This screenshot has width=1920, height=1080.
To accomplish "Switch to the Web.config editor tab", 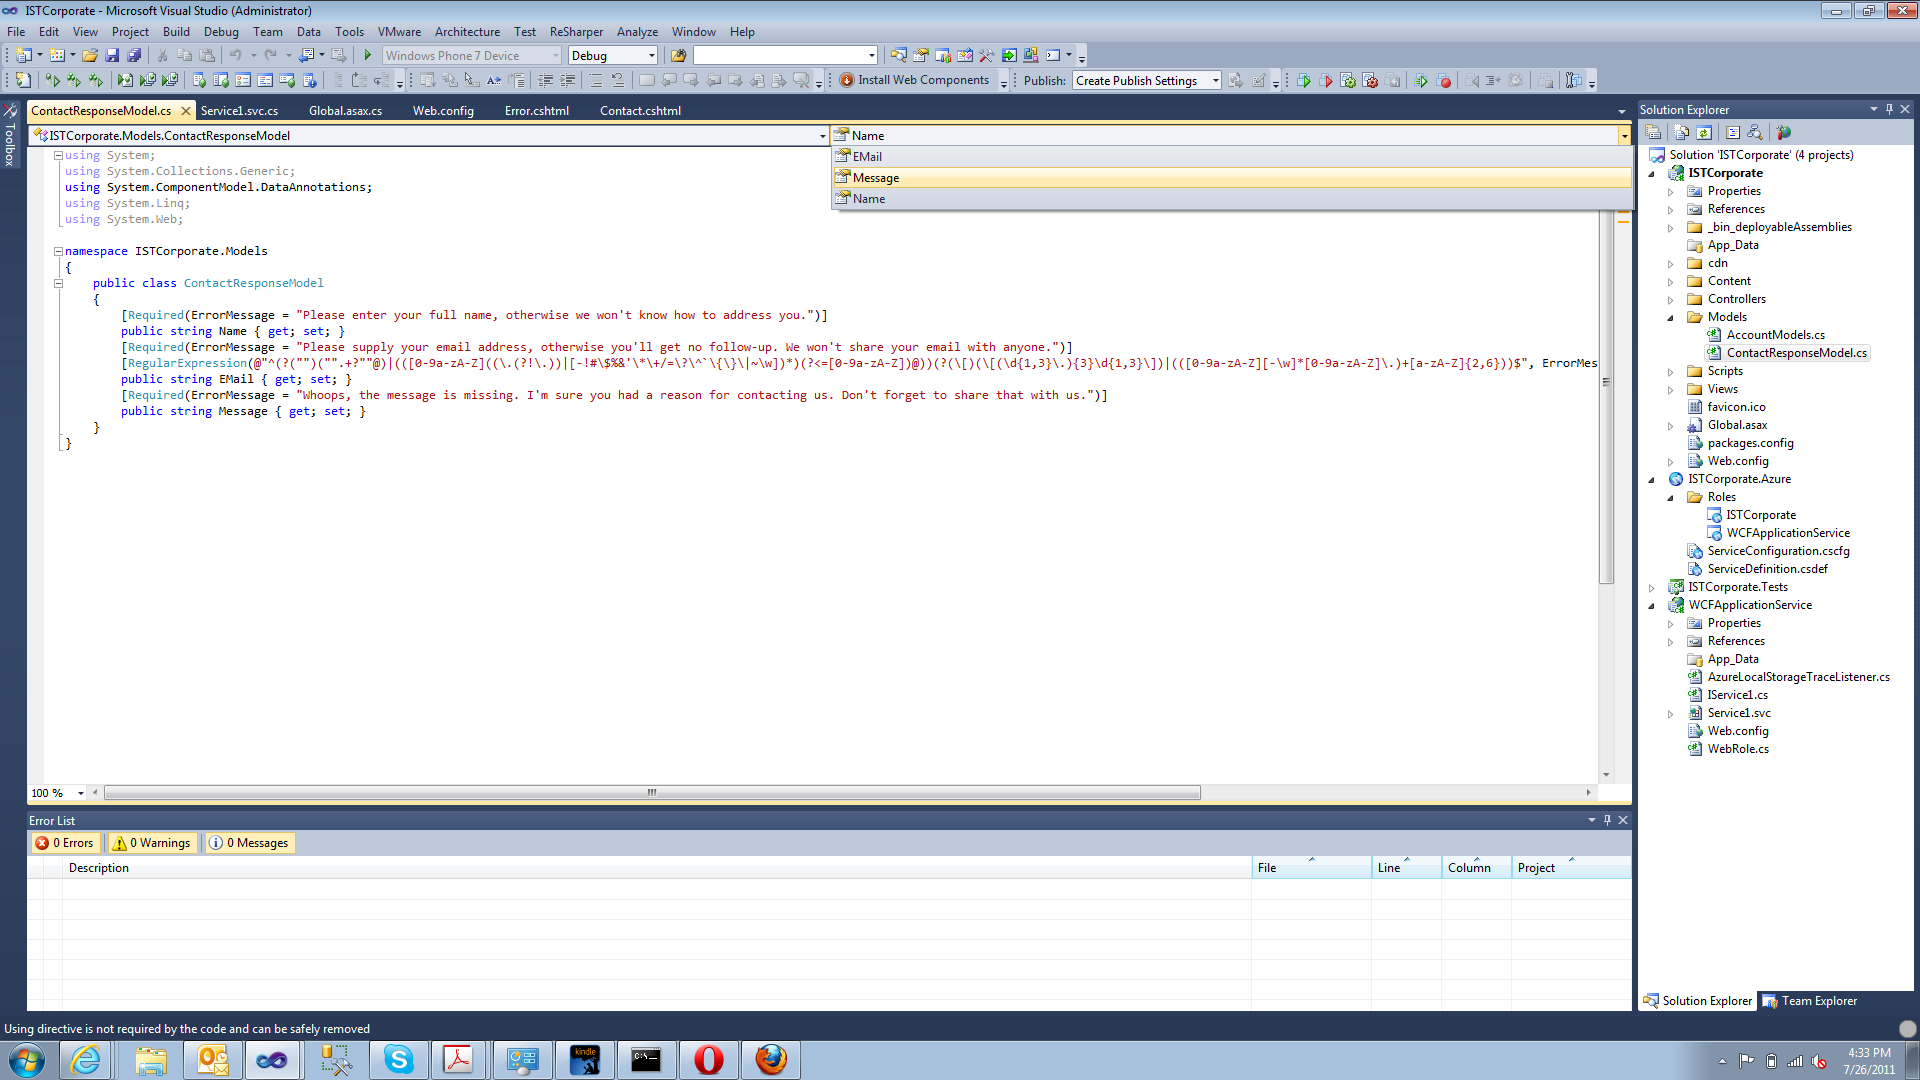I will click(443, 110).
